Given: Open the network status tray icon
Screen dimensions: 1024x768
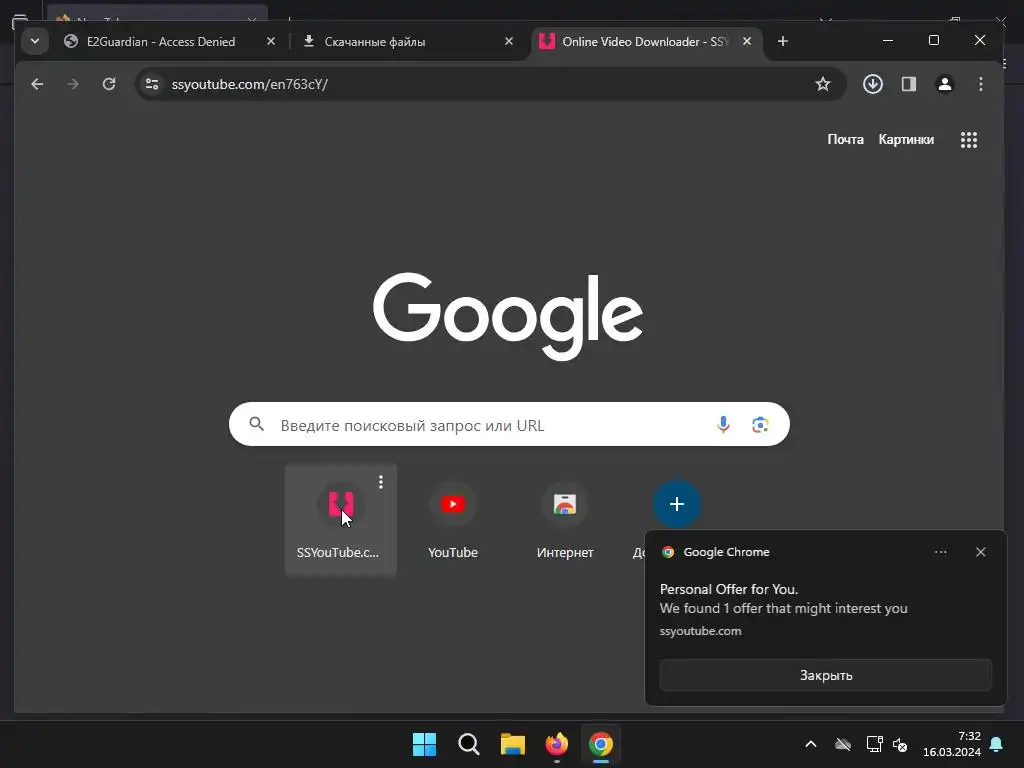Looking at the screenshot, I should pos(874,744).
